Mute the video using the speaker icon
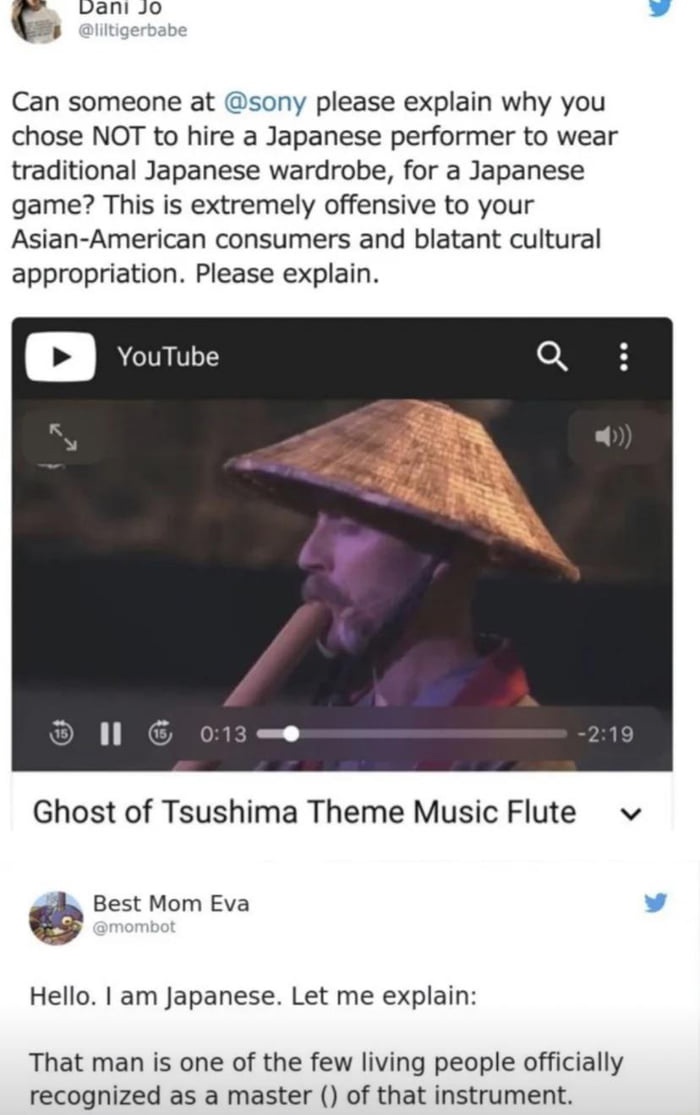The height and width of the screenshot is (1115, 700). coord(613,437)
